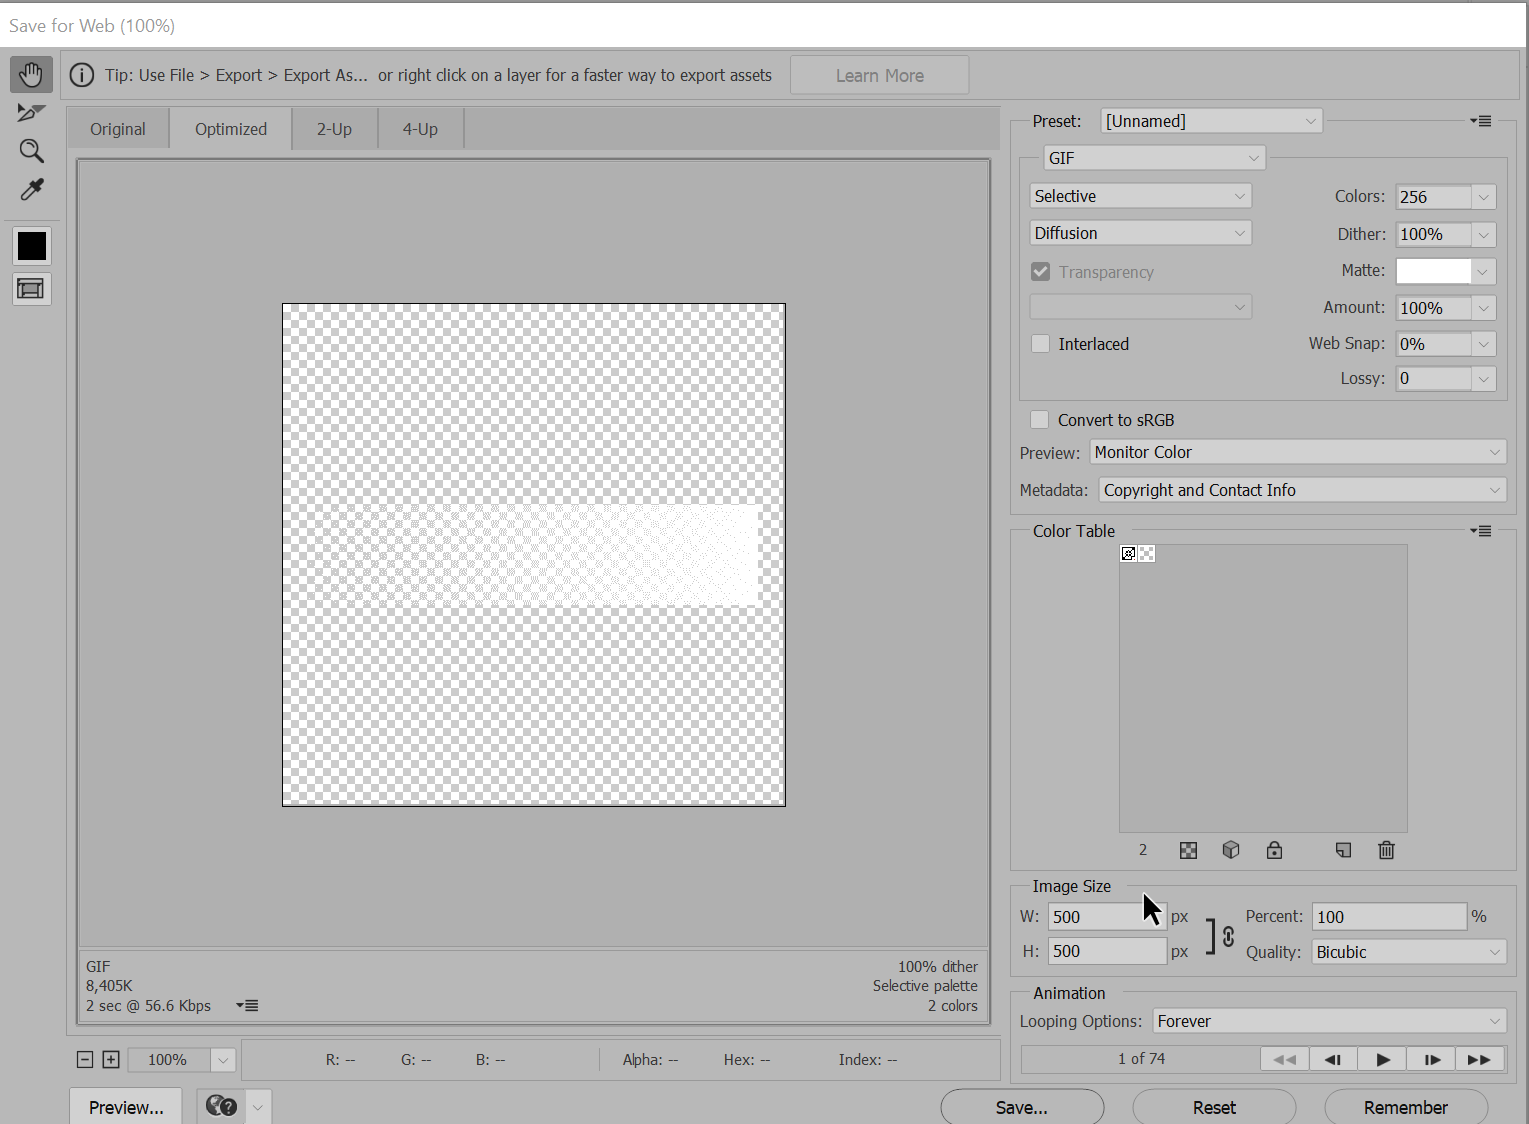Go to previous animation frame

click(x=1333, y=1059)
